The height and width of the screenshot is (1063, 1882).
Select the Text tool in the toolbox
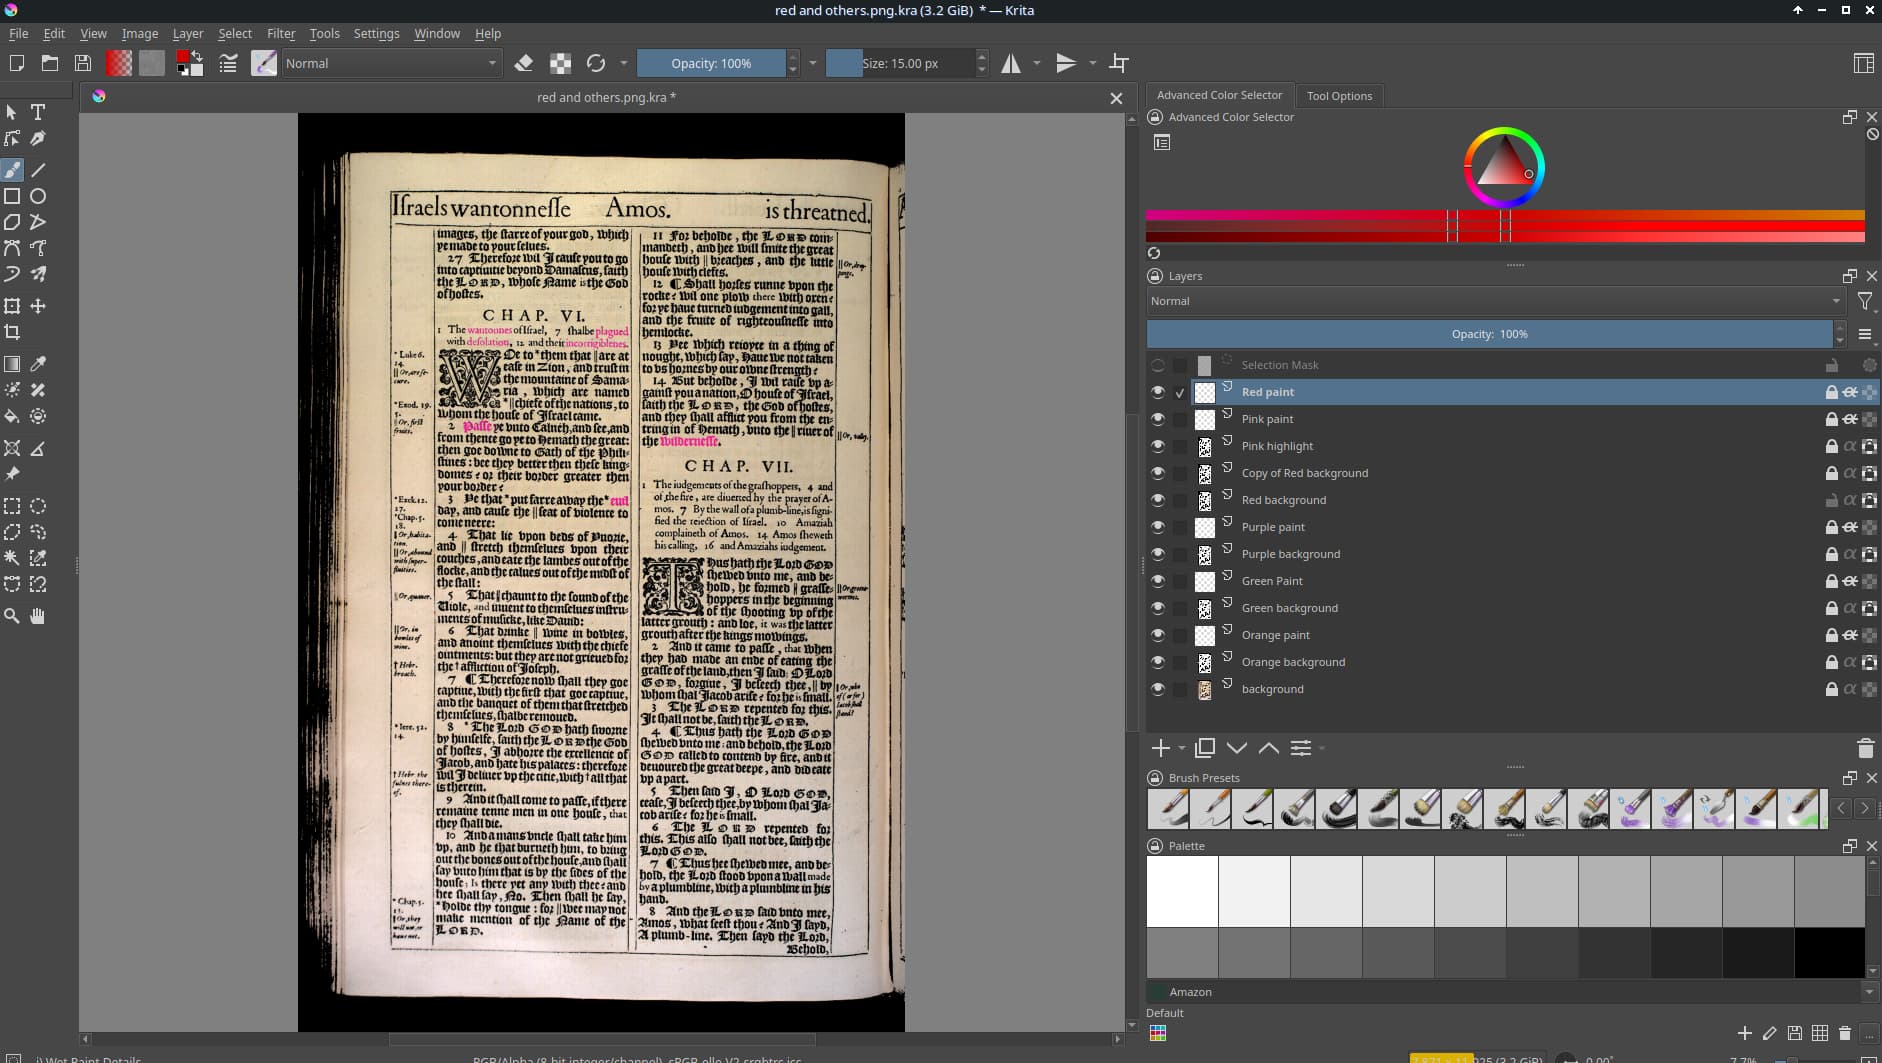38,112
